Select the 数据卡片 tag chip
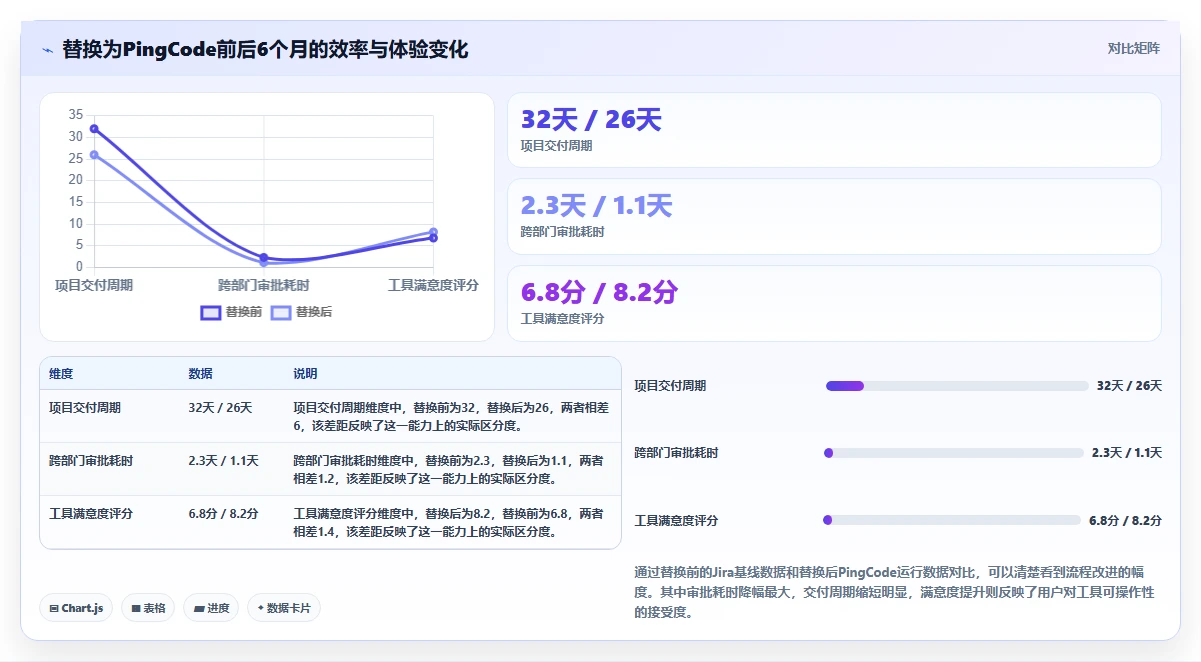Viewport: 1201px width, 662px height. 284,608
